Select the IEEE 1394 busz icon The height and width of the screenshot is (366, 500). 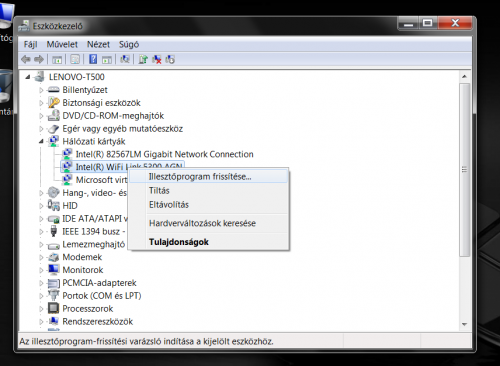tap(53, 231)
